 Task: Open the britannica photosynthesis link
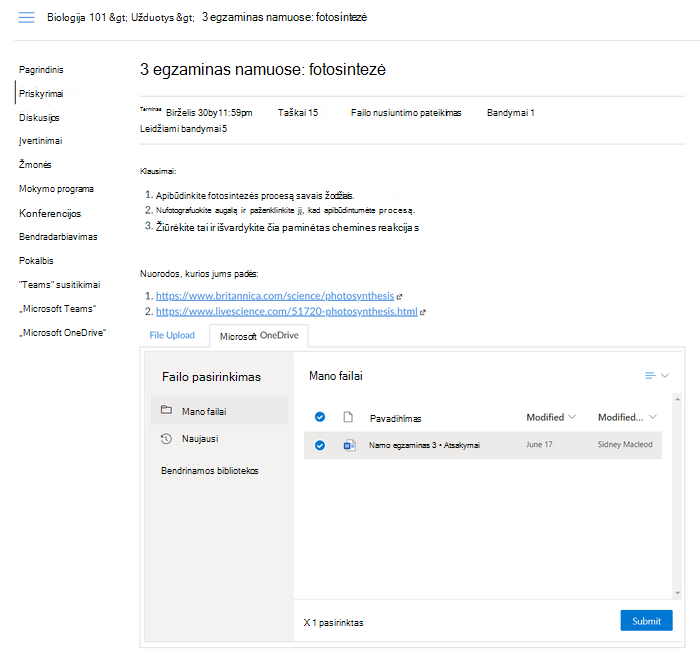tap(275, 296)
